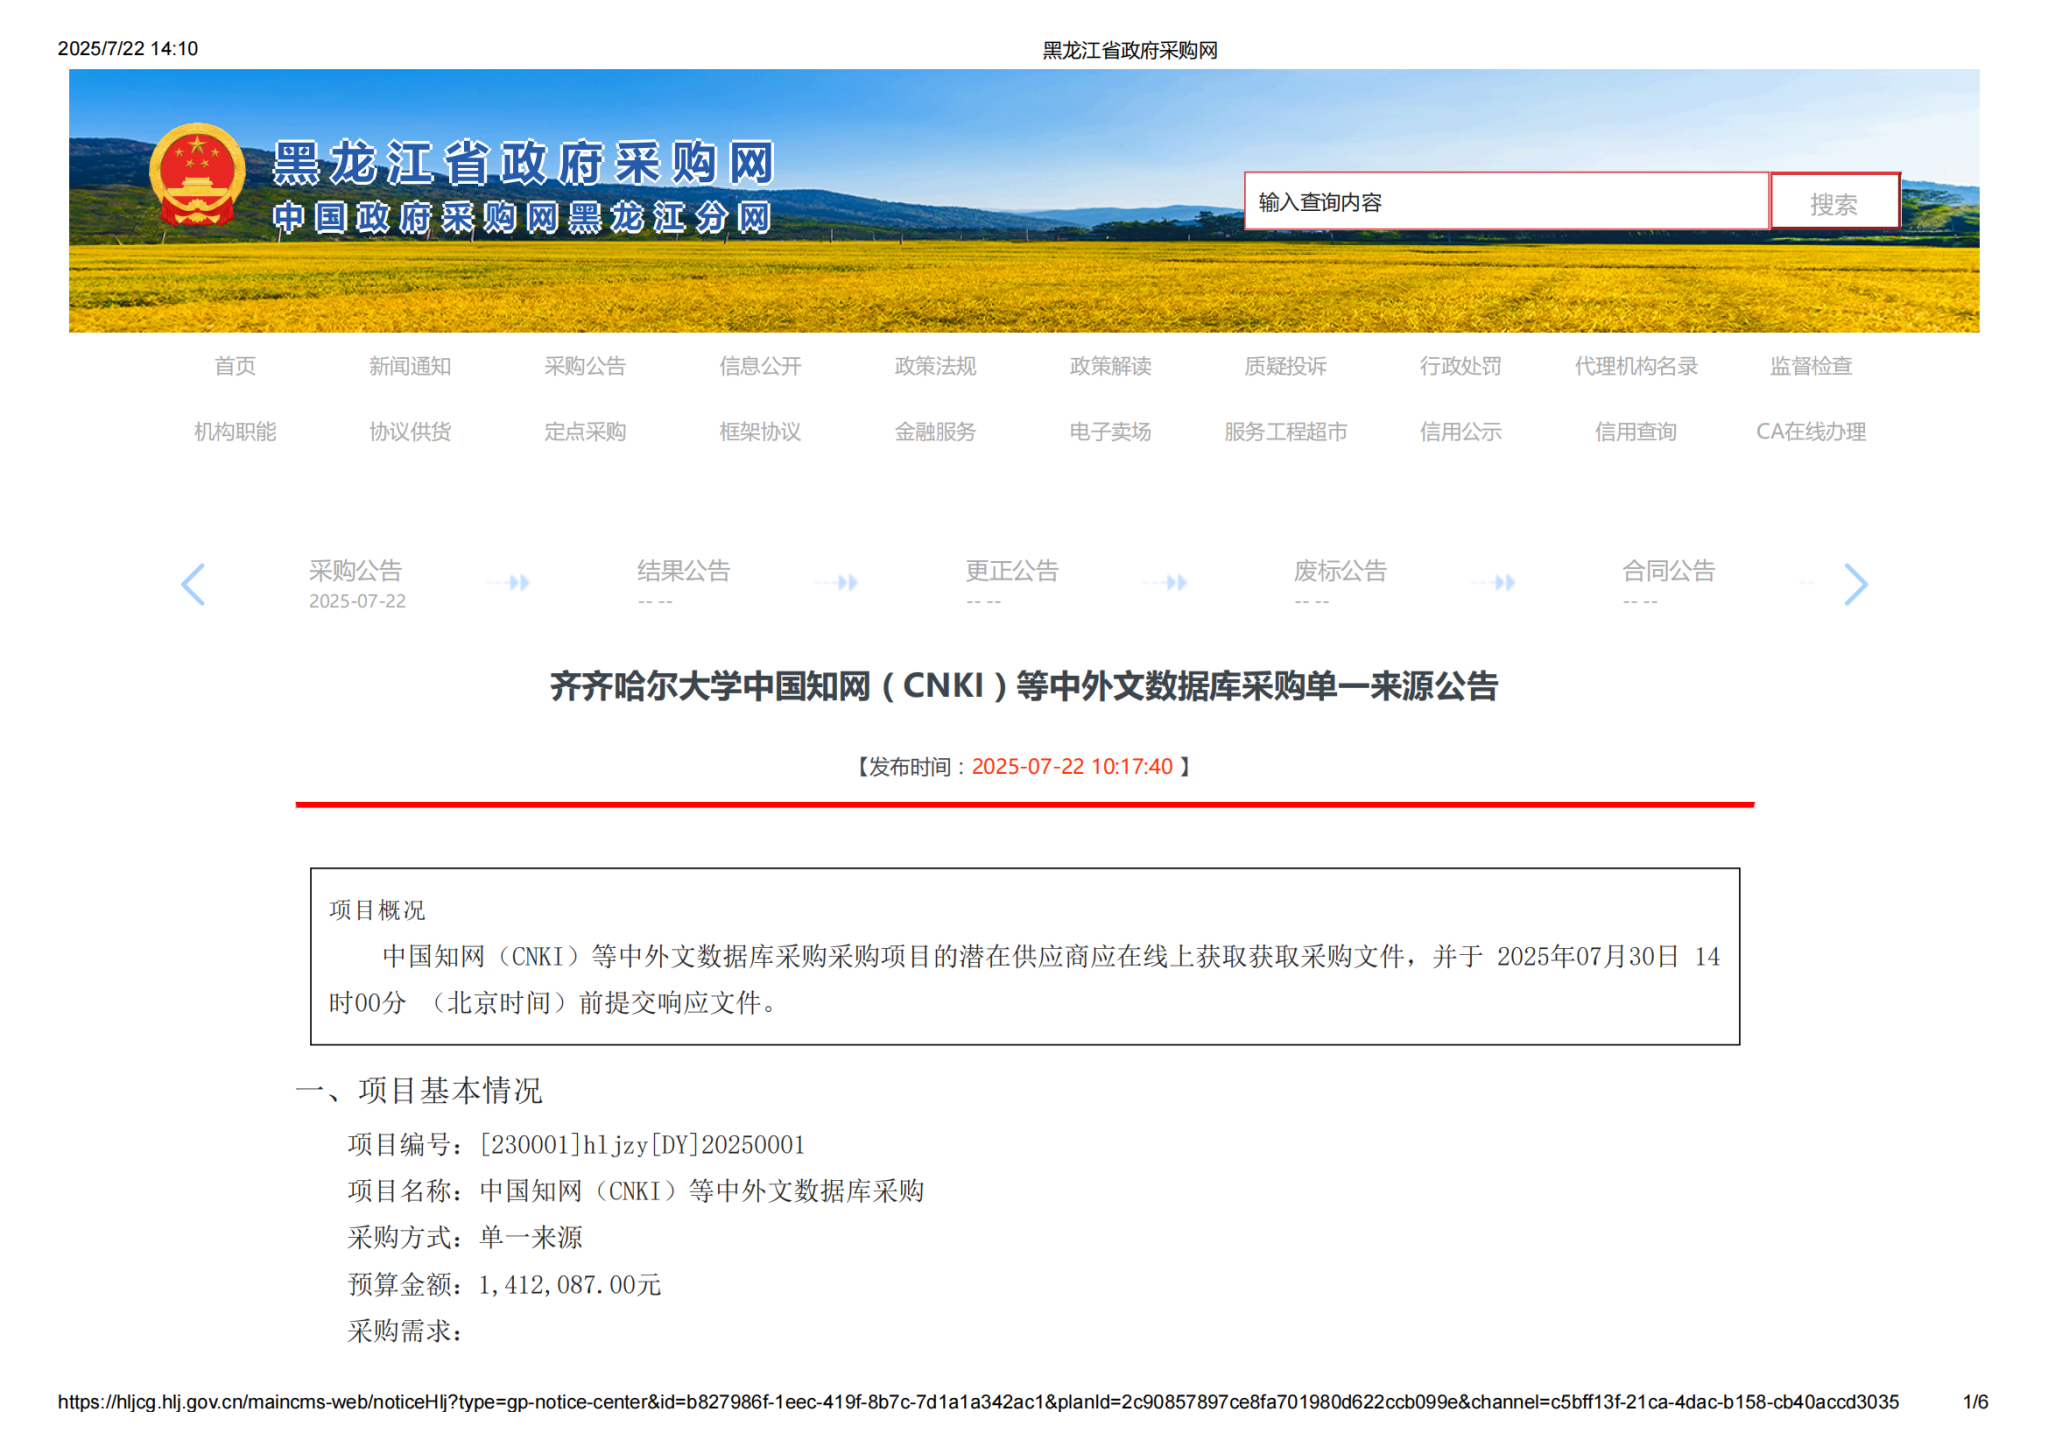The height and width of the screenshot is (1447, 2048).
Task: Open the CA在线办理 navigation link
Action: (x=1810, y=432)
